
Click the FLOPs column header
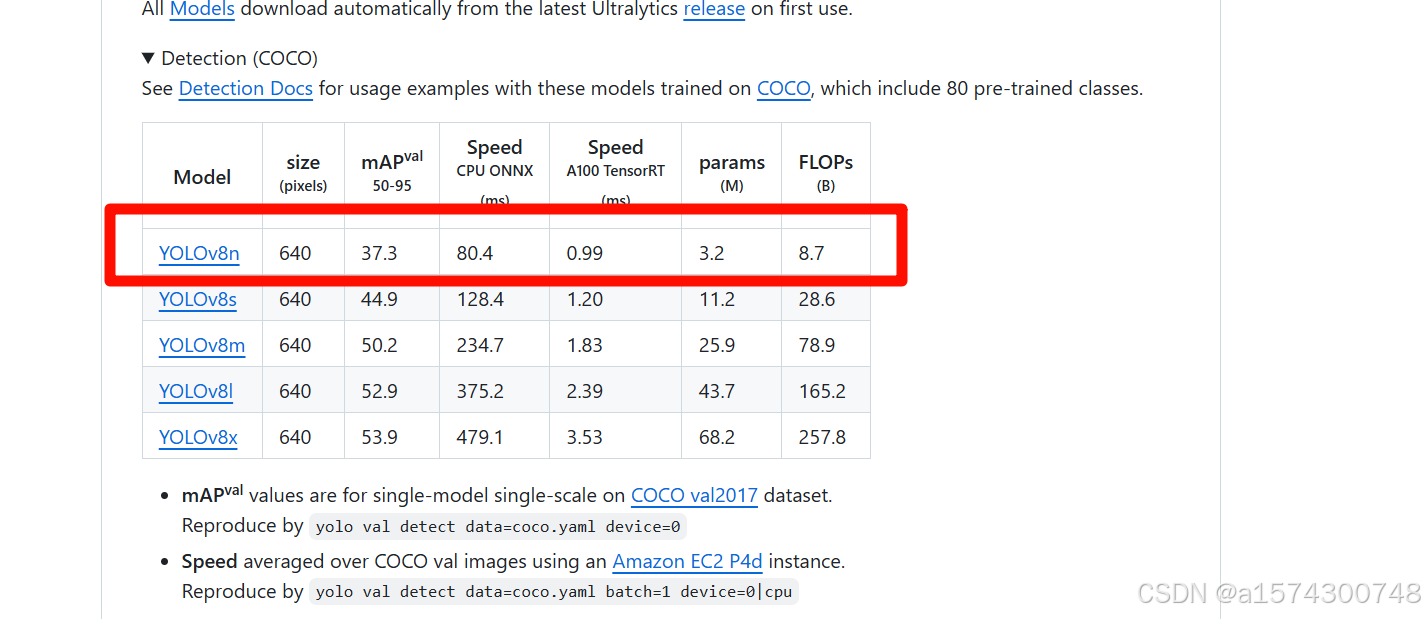pyautogui.click(x=825, y=163)
